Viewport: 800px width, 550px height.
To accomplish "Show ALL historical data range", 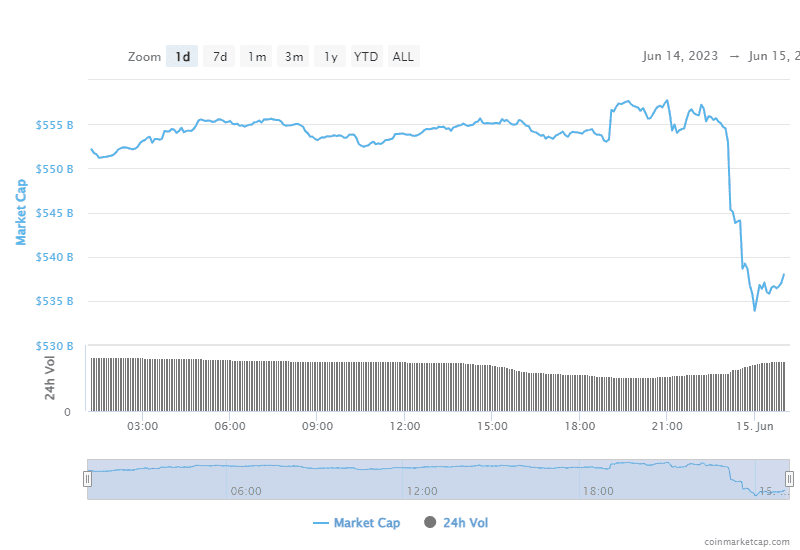I will click(x=403, y=57).
